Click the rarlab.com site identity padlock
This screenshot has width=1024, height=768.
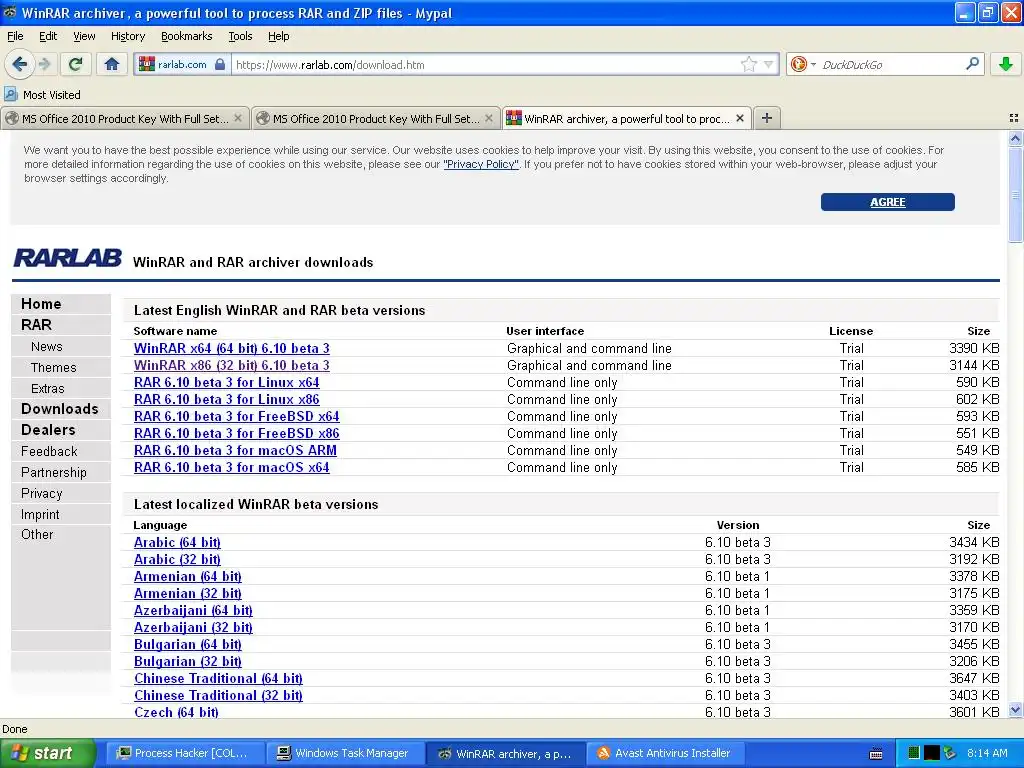220,65
